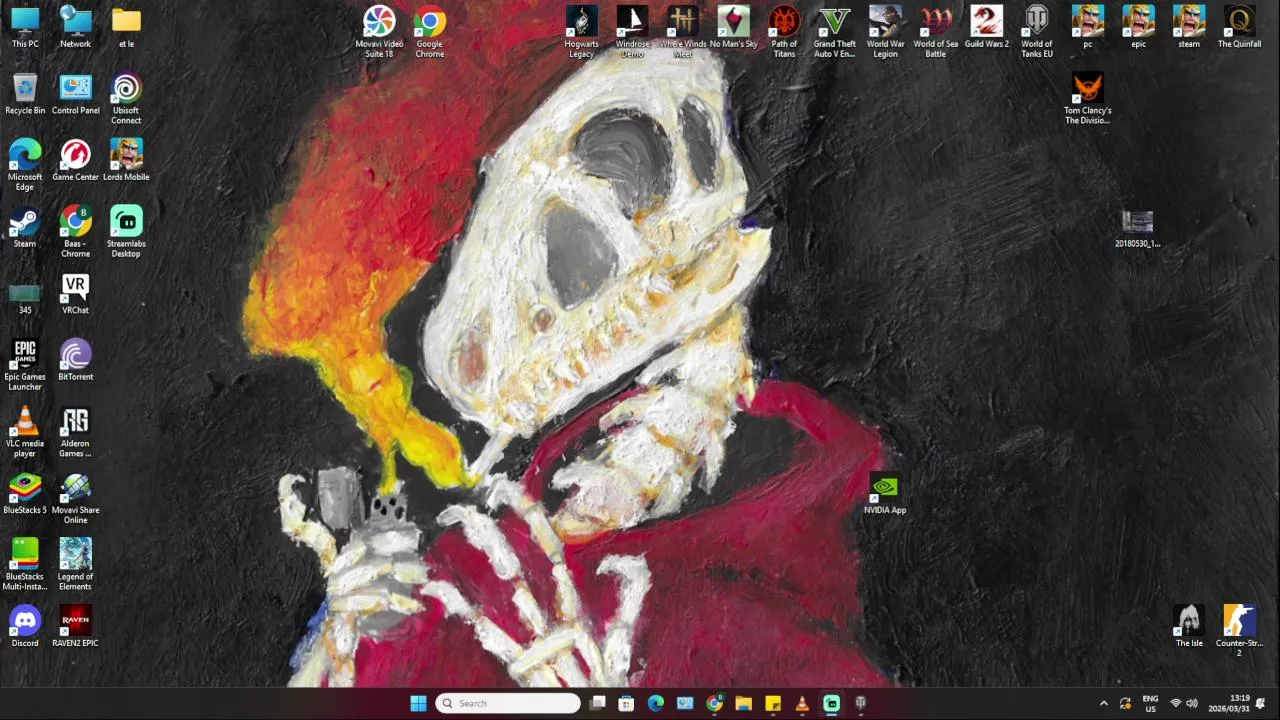Screen dimensions: 1280x720
Task: Open BitTorrent from desktop
Action: pyautogui.click(x=75, y=360)
